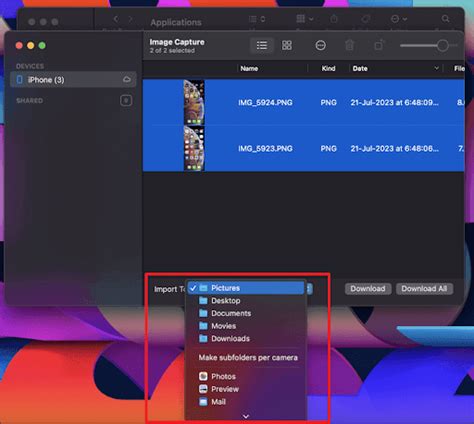Viewport: 474px width, 424px height.
Task: Click date 21-Jul-2023 at 6:48:06
Action: pyautogui.click(x=394, y=148)
